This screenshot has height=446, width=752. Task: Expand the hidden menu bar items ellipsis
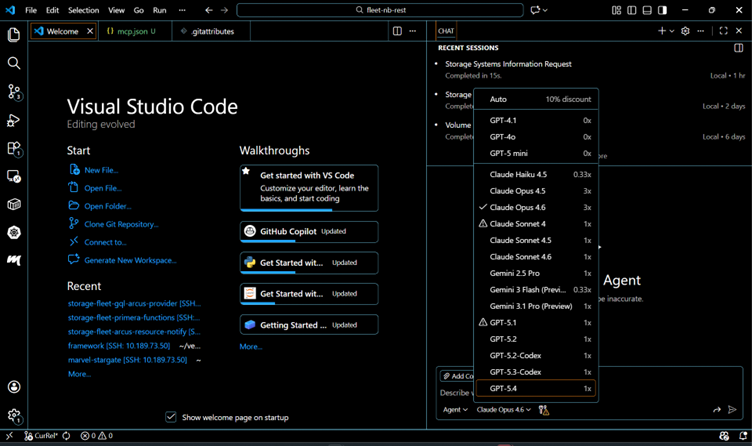coord(182,10)
